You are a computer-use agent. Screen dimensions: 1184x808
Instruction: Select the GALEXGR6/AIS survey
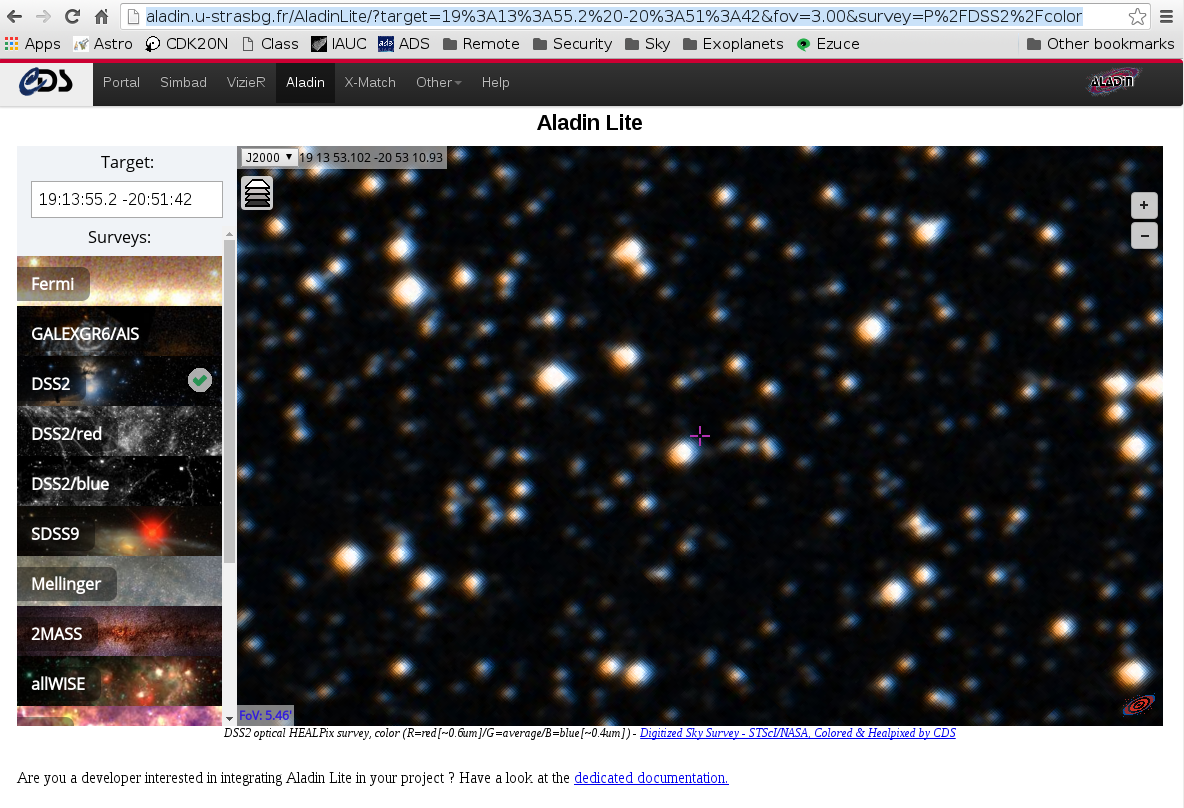tap(119, 331)
